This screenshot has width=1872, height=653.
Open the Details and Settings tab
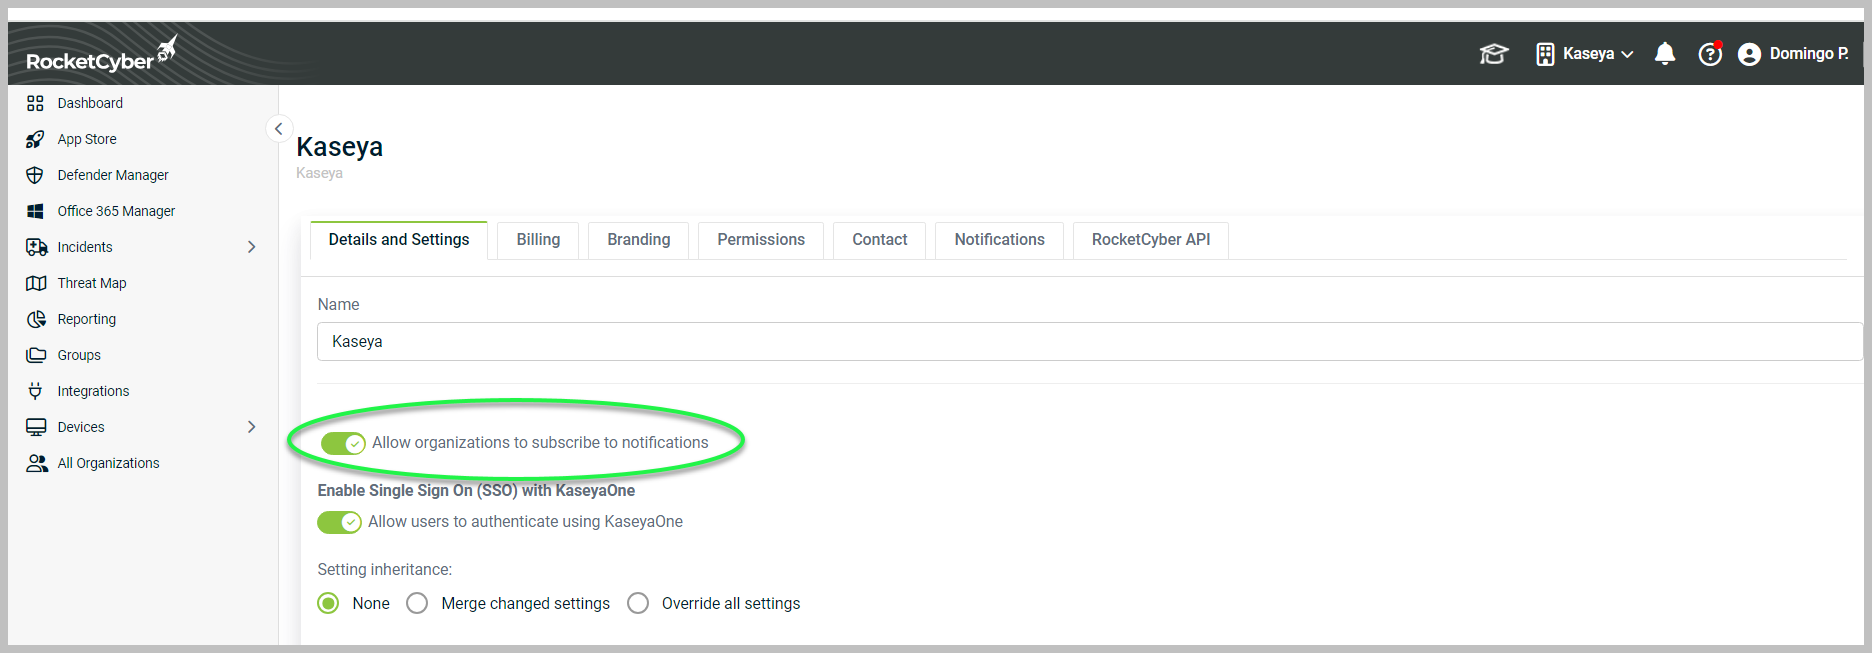pyautogui.click(x=399, y=240)
